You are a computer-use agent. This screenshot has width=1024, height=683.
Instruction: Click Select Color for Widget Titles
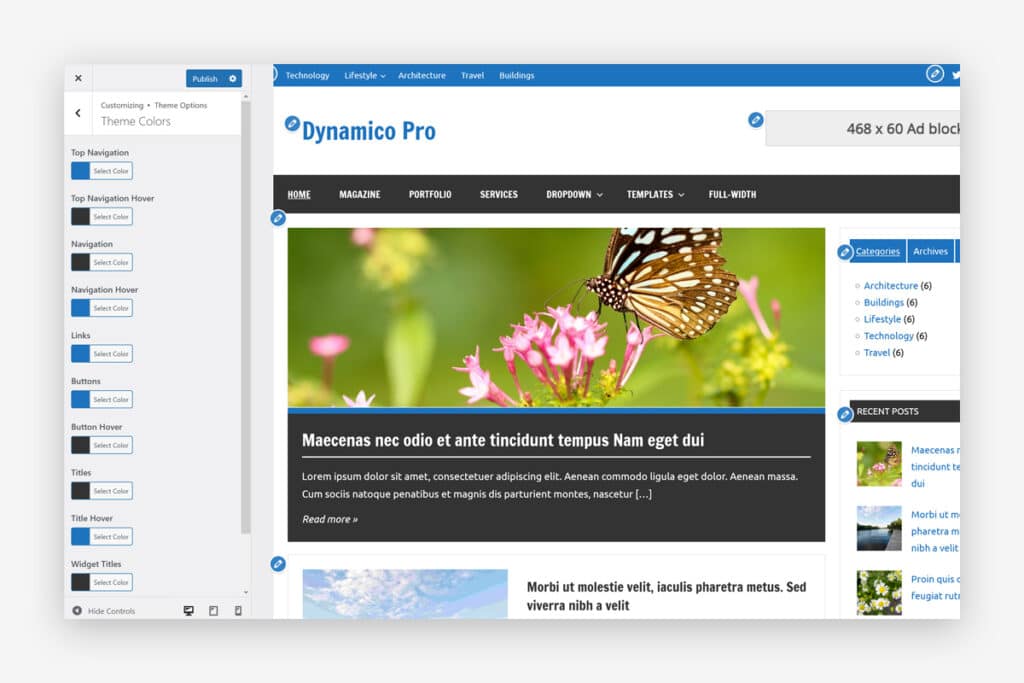pos(111,582)
